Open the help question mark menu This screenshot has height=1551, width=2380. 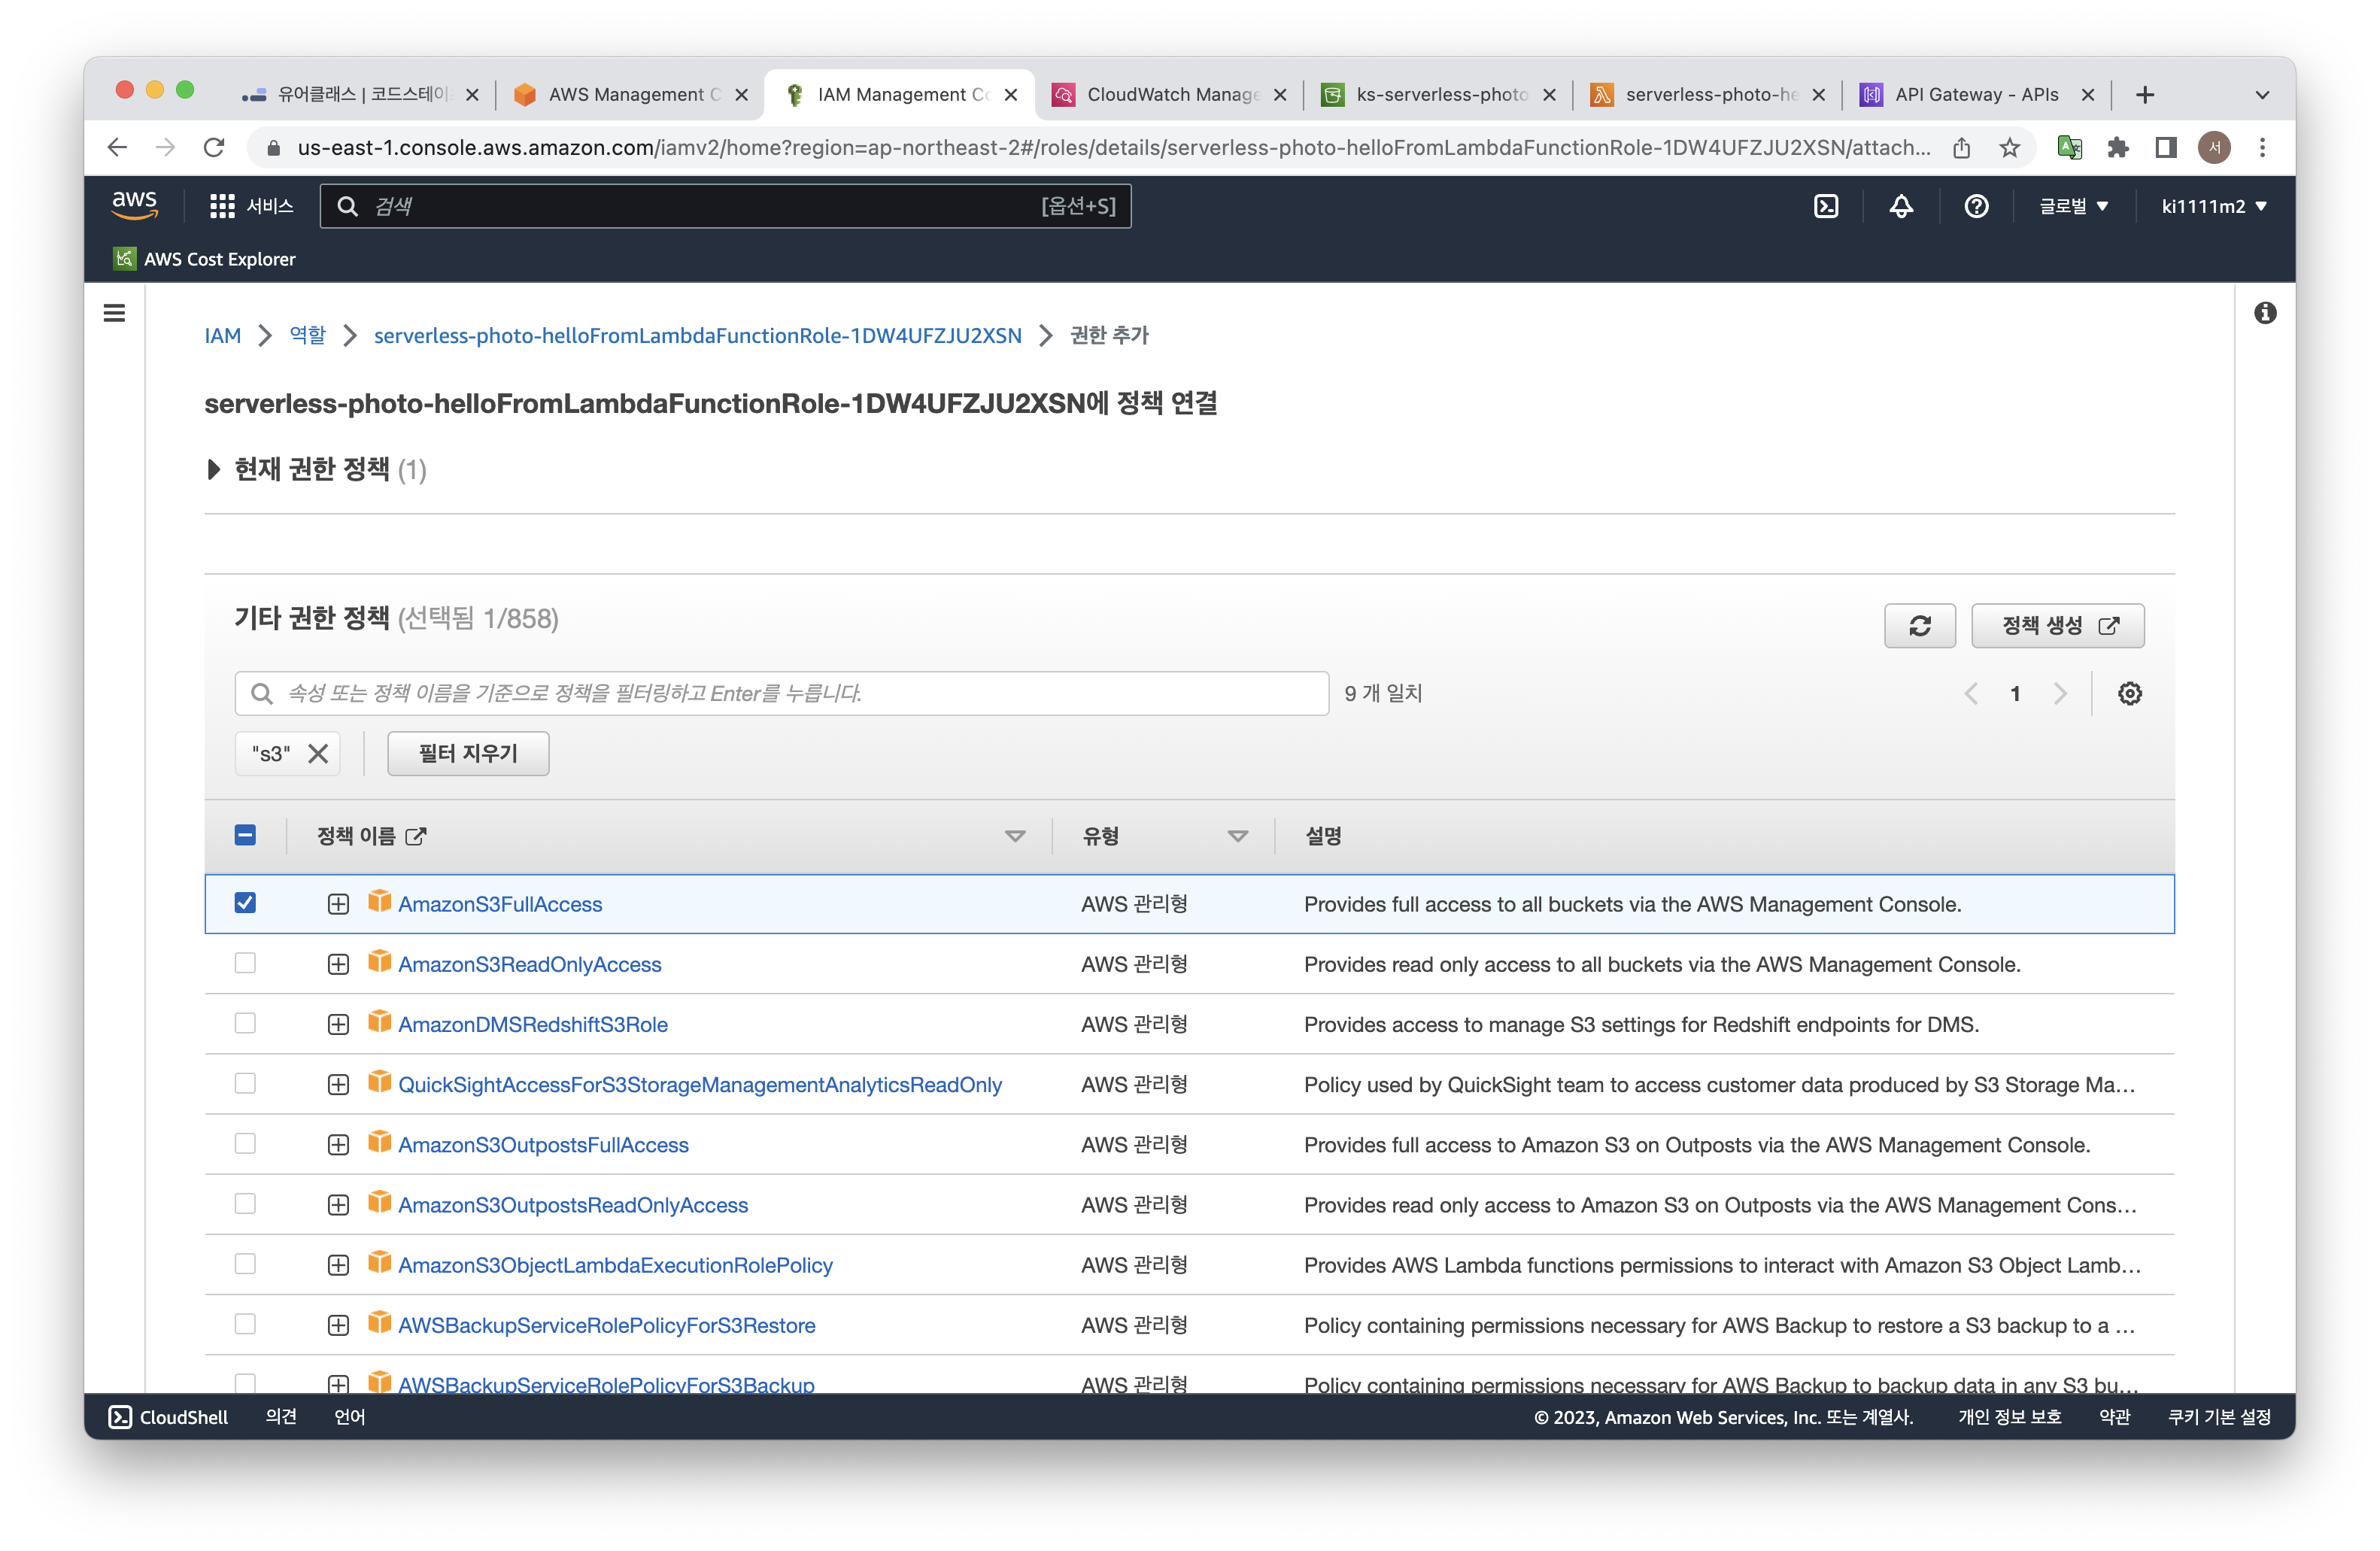(1976, 206)
